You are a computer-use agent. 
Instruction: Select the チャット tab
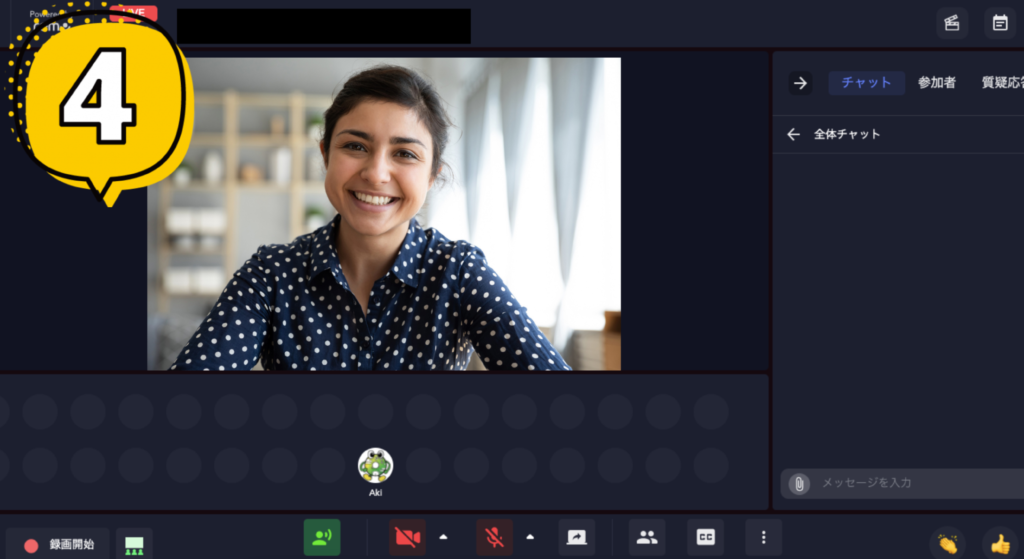(866, 83)
